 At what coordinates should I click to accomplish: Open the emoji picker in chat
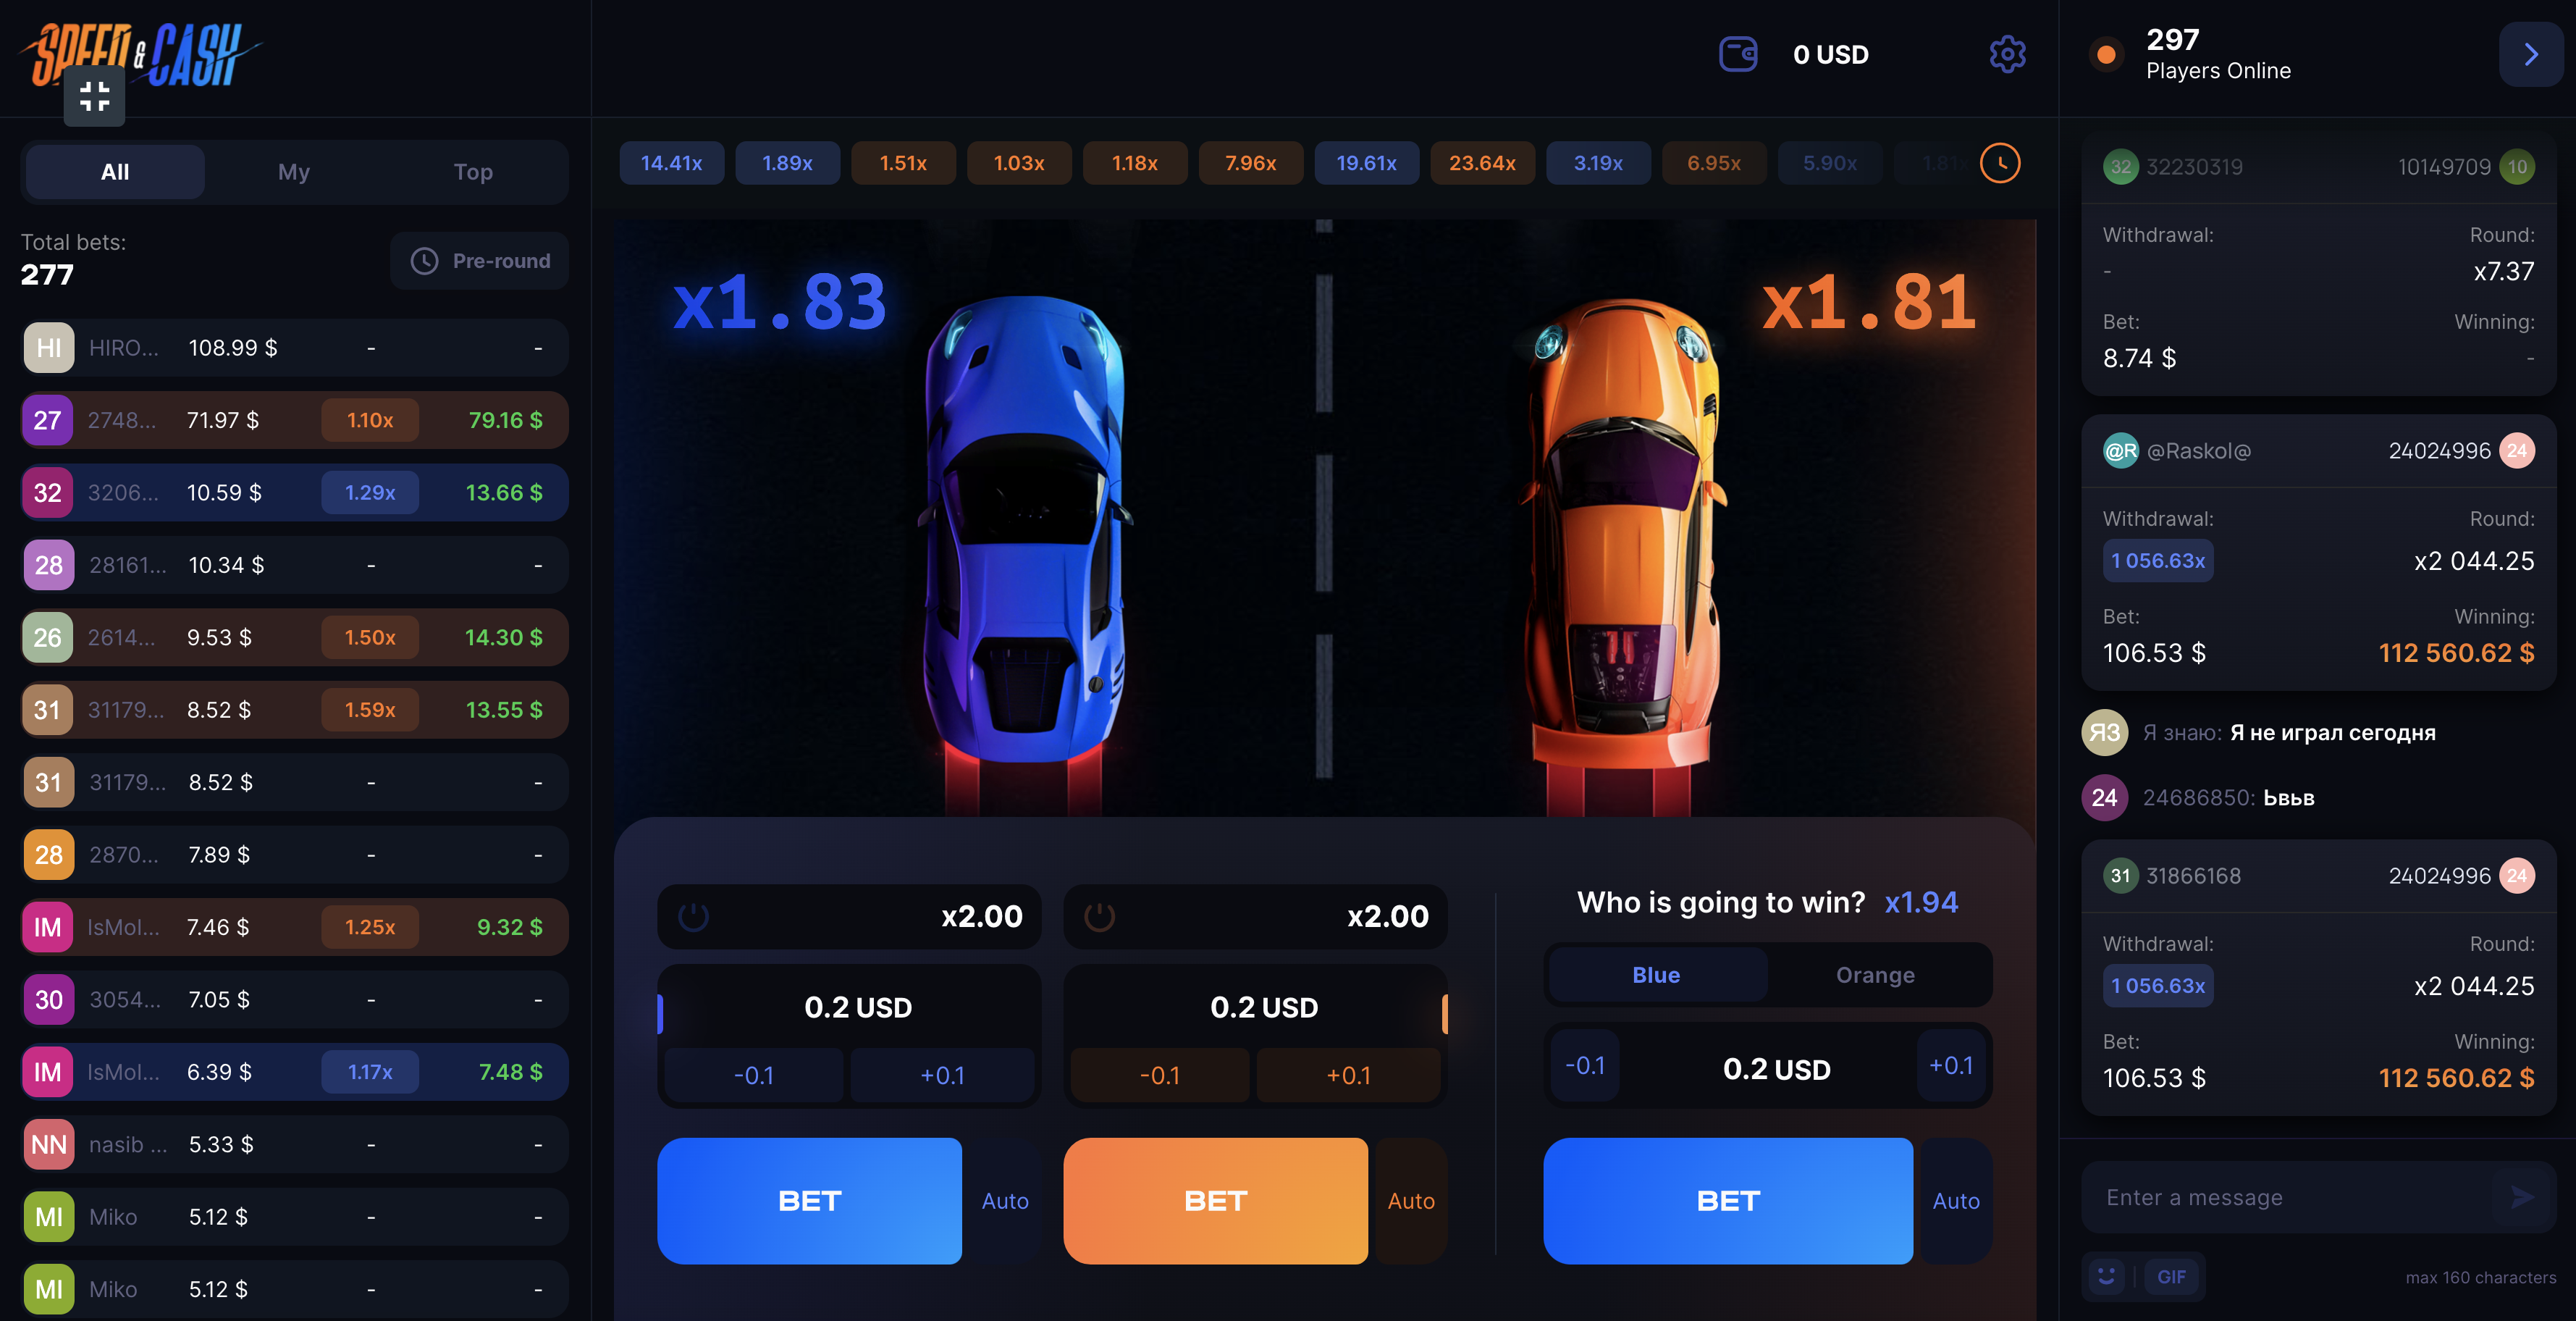[2106, 1276]
